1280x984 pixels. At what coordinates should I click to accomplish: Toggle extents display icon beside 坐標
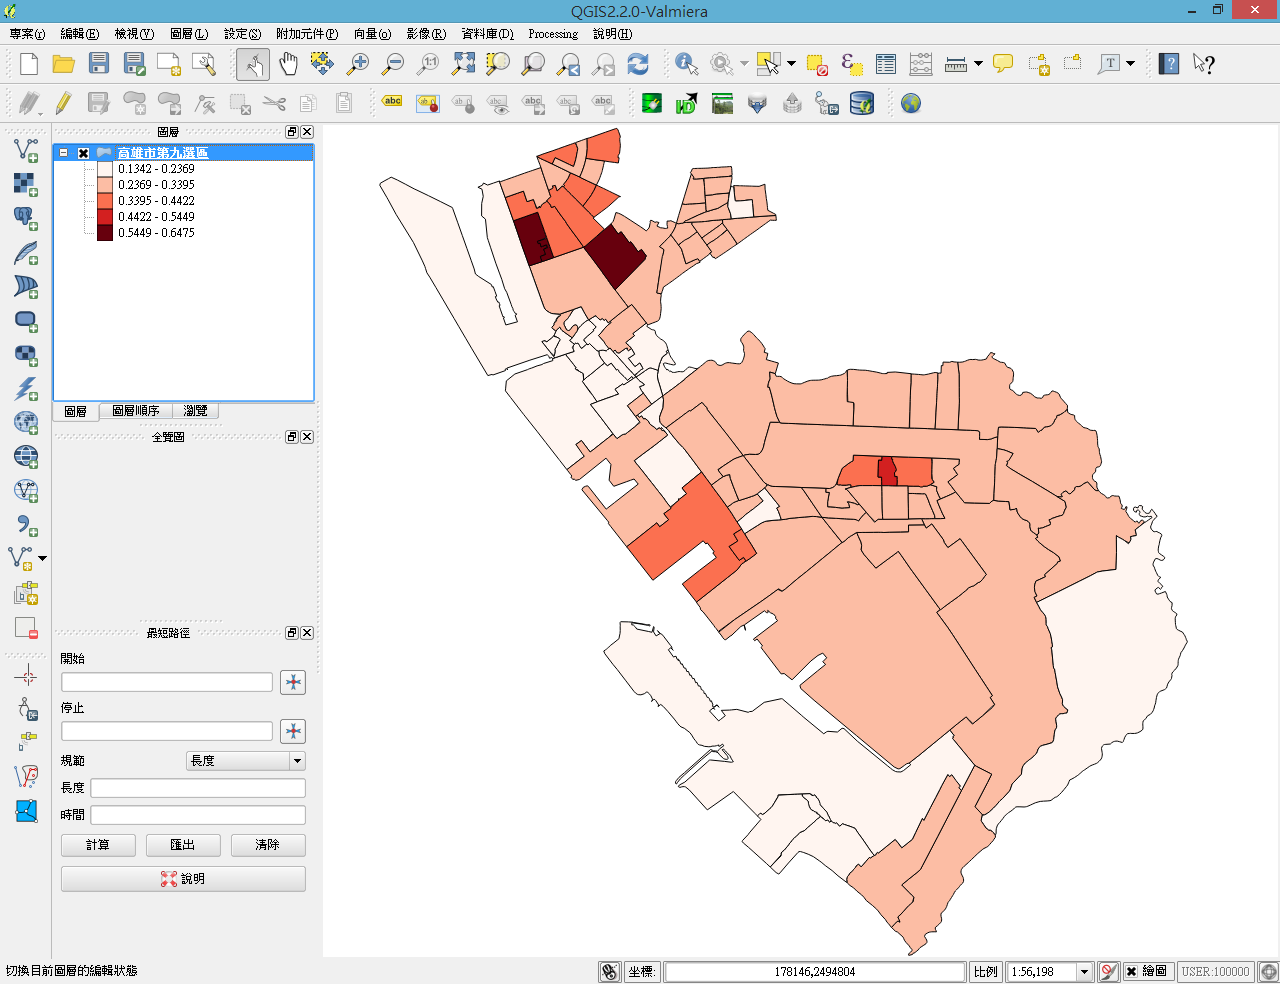[609, 971]
